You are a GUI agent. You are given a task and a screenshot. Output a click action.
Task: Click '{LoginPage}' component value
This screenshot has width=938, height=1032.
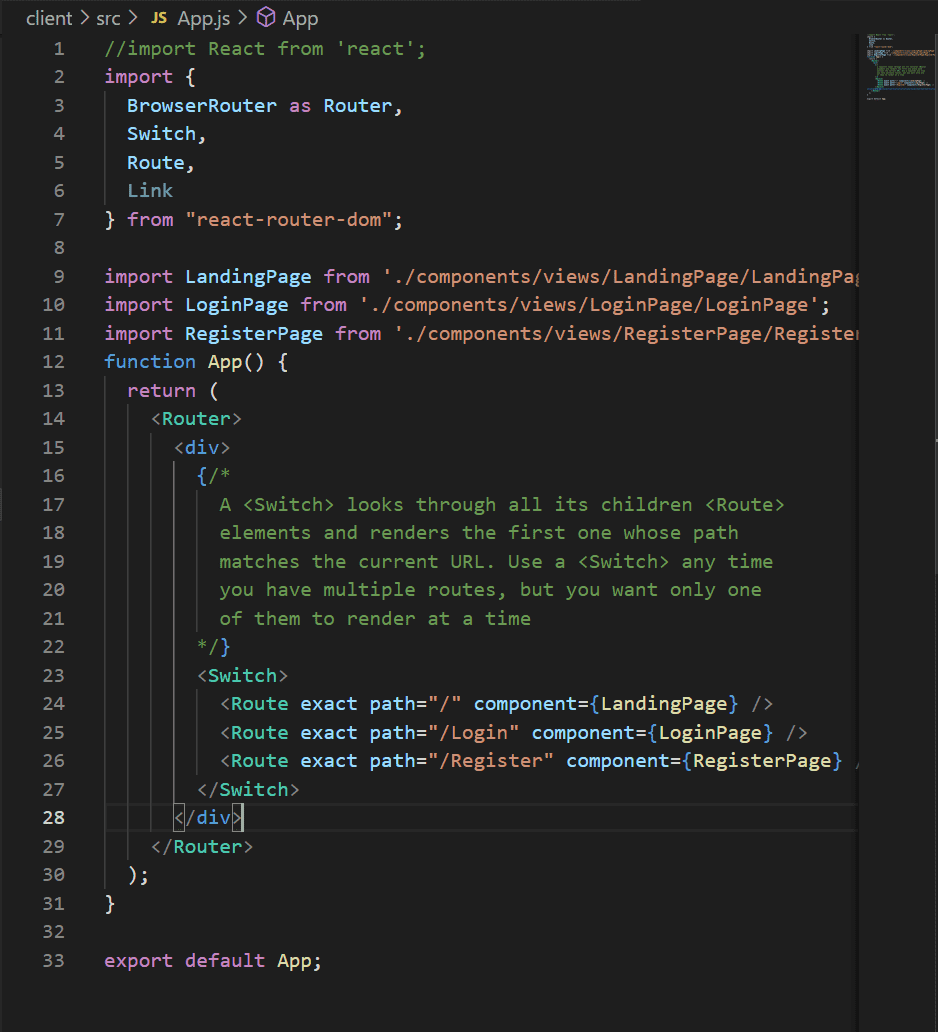(710, 733)
